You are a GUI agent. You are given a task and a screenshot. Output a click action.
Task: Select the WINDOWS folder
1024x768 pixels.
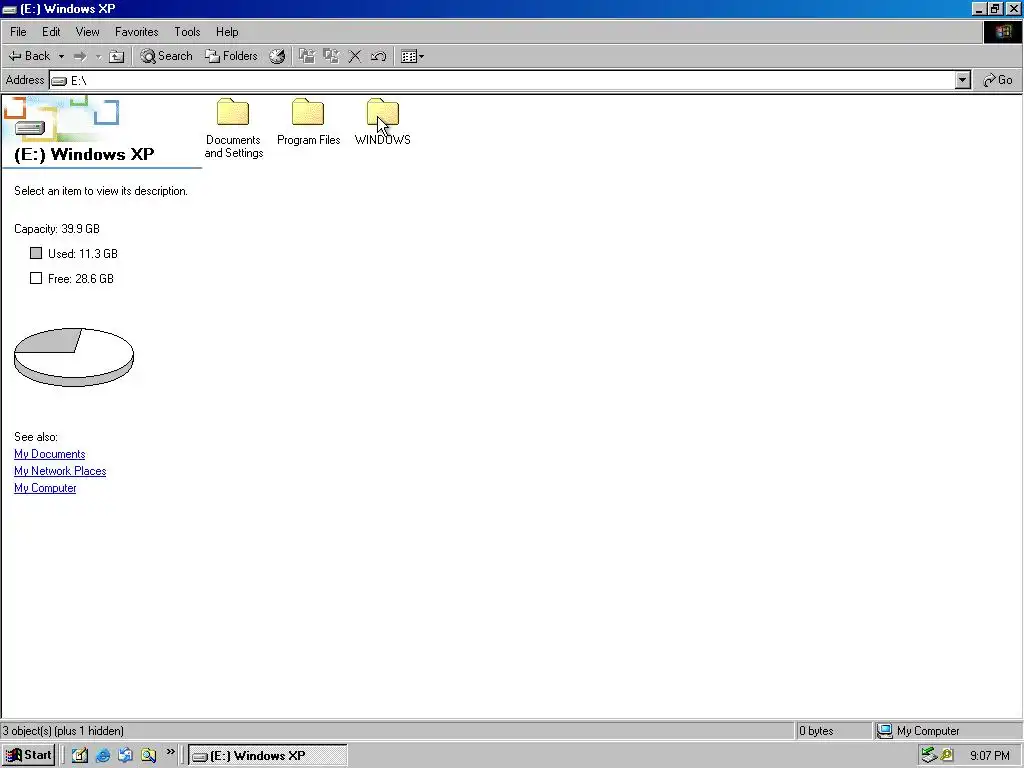[383, 123]
